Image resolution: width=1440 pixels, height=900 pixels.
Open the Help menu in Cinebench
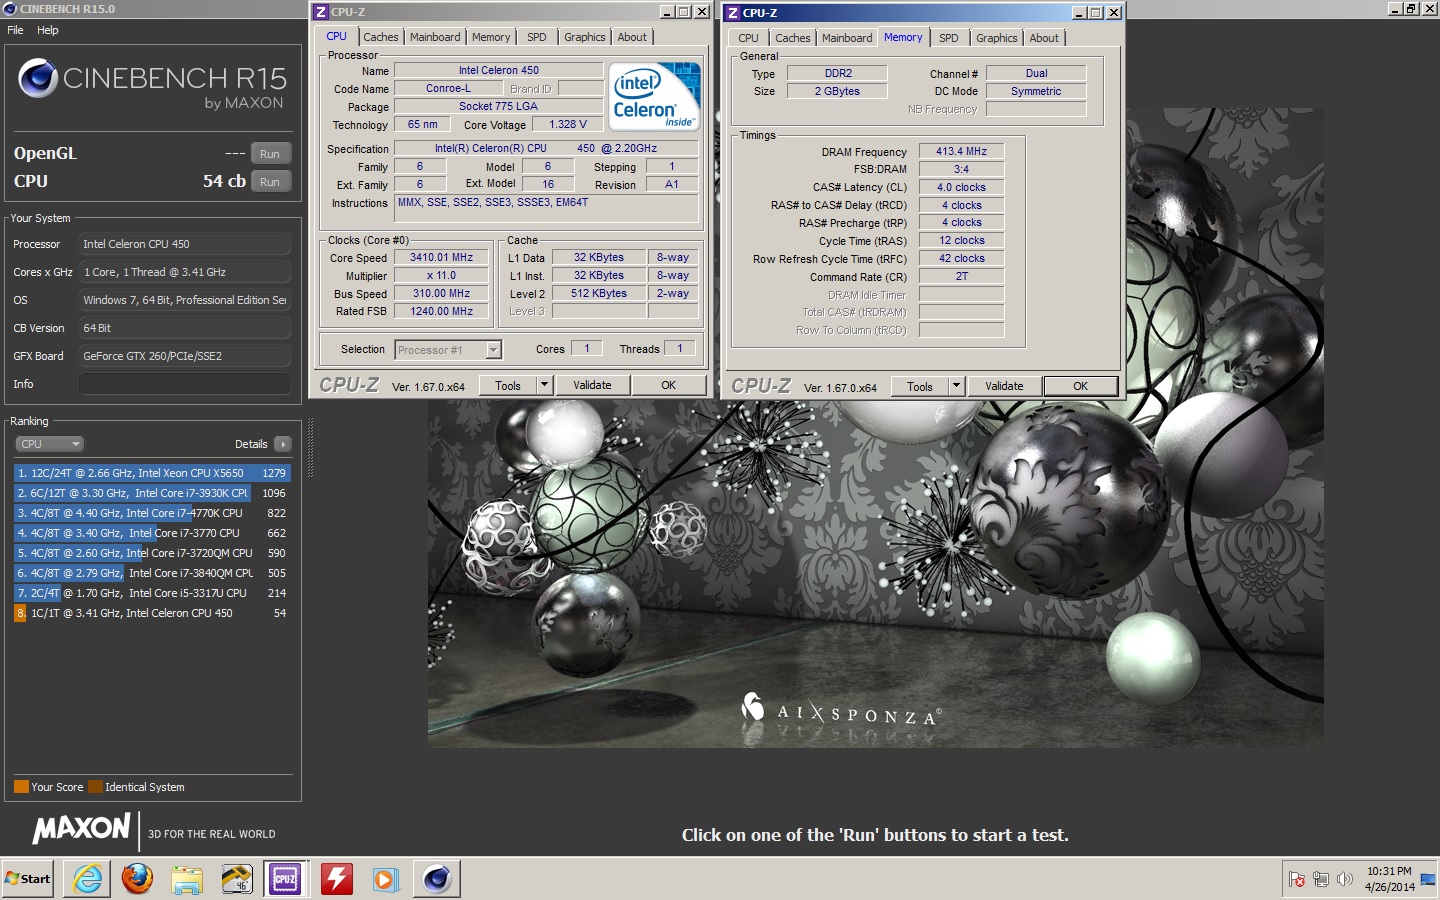(x=48, y=30)
